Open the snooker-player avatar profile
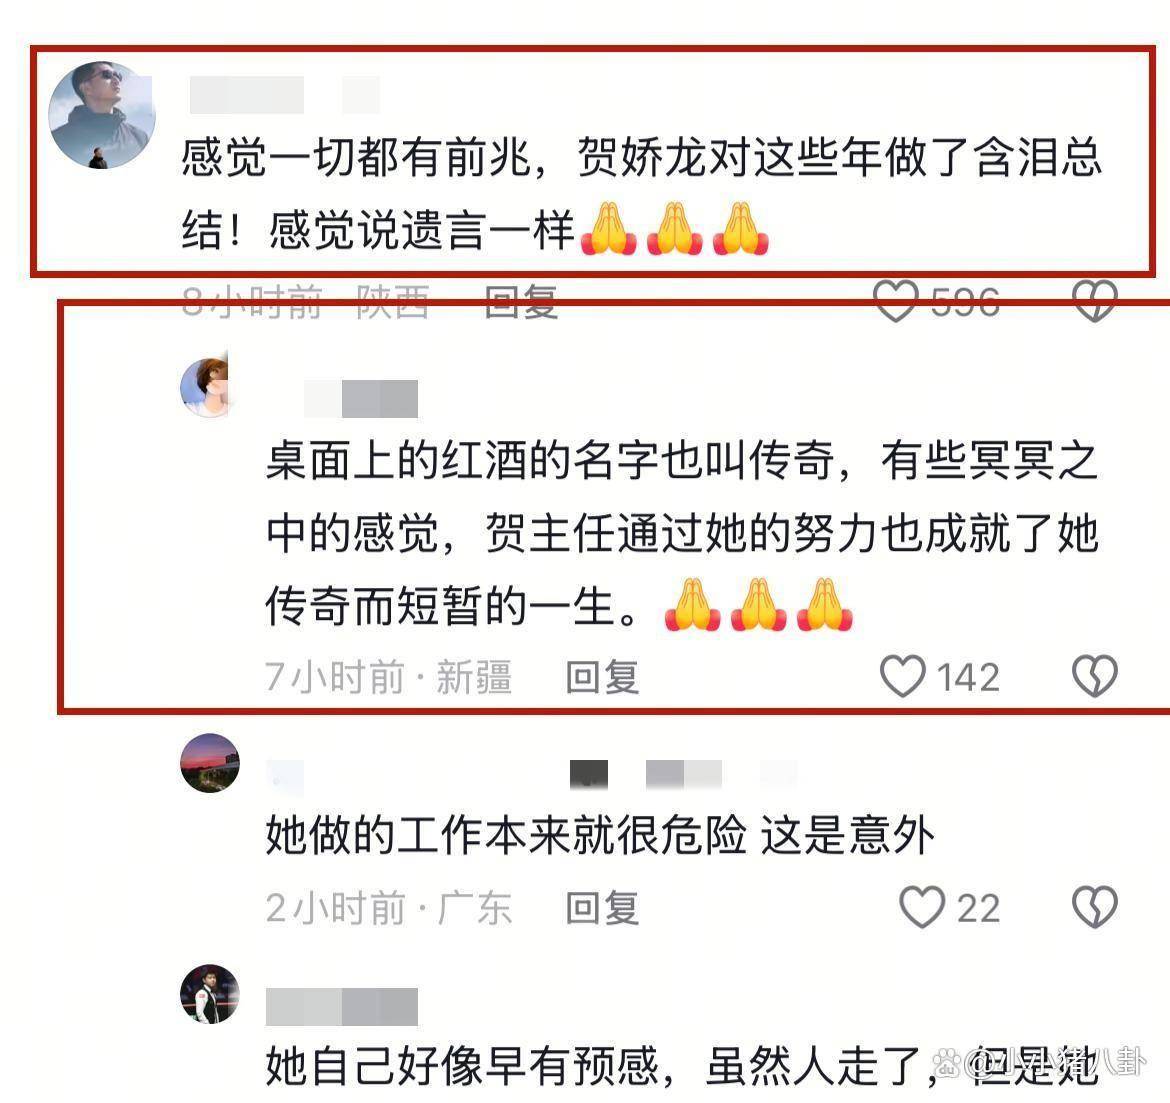 [210, 994]
